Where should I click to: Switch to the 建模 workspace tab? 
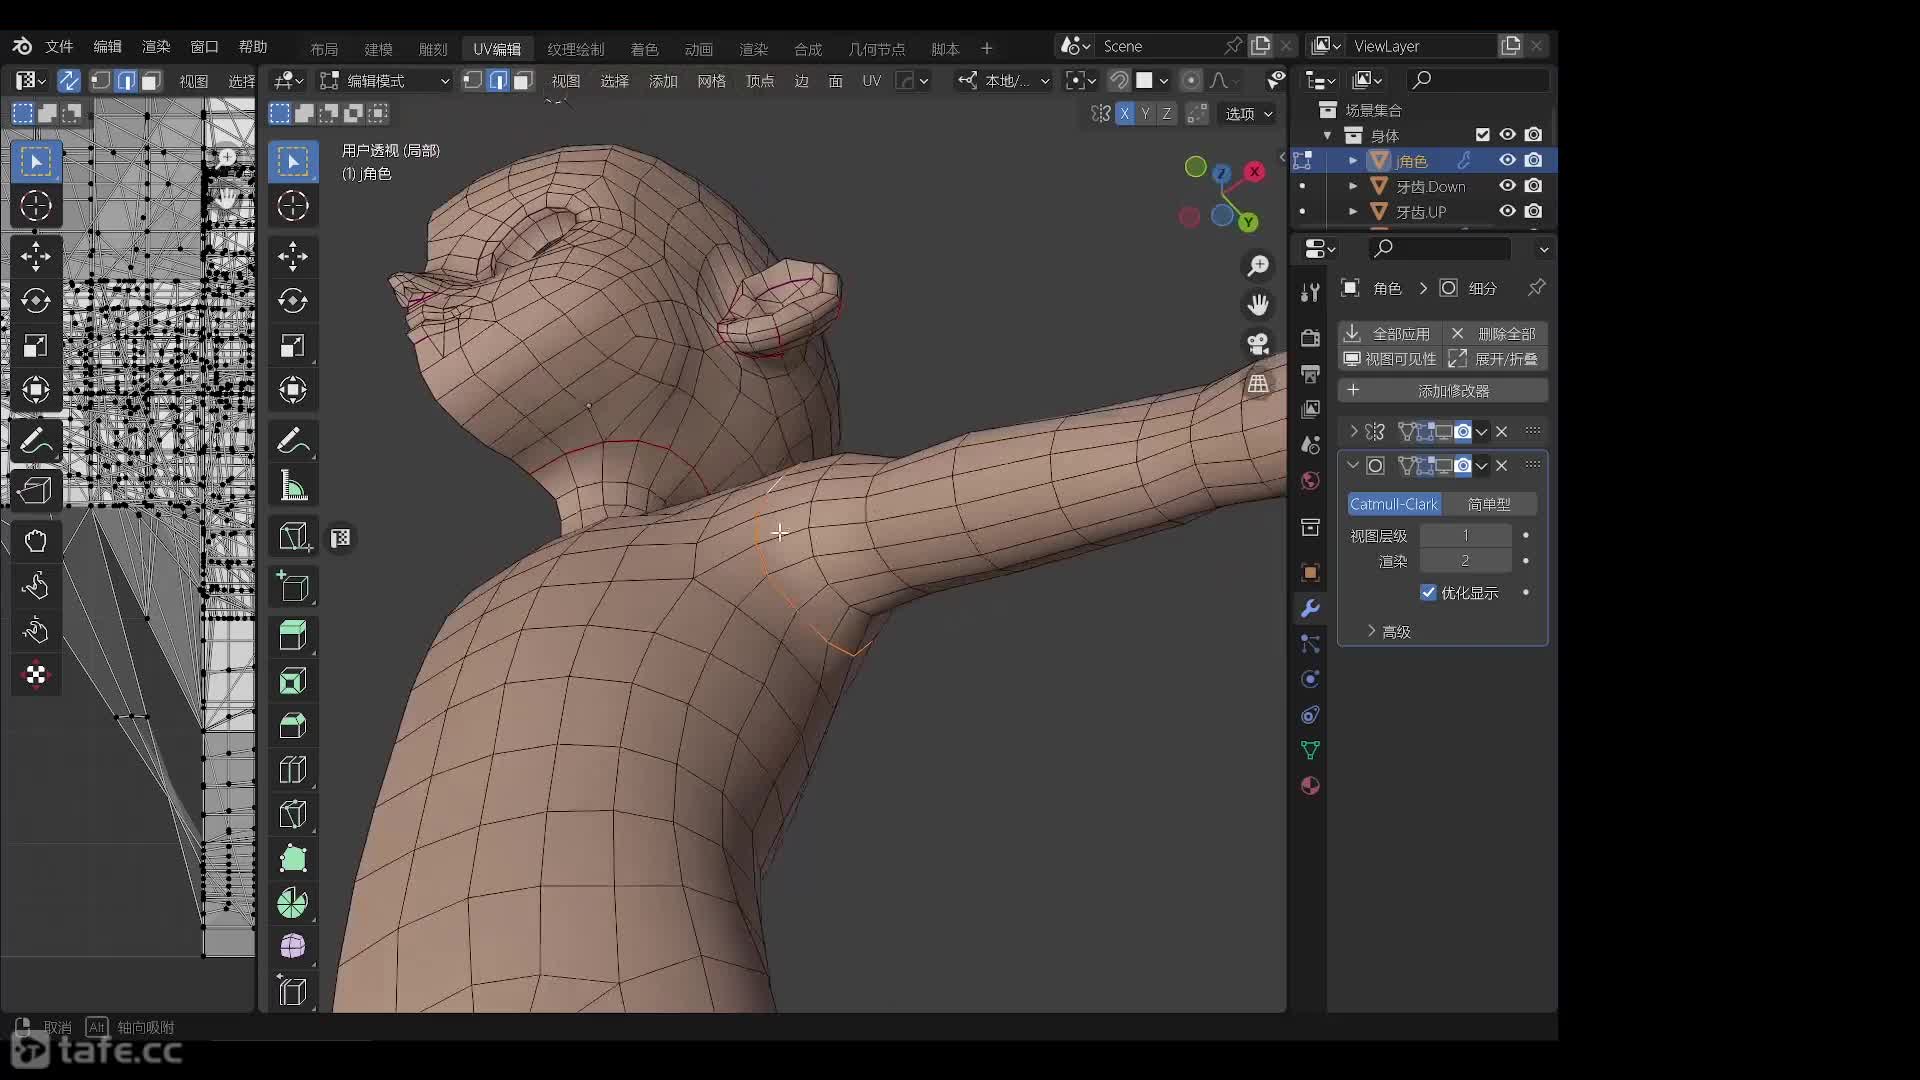pyautogui.click(x=378, y=49)
